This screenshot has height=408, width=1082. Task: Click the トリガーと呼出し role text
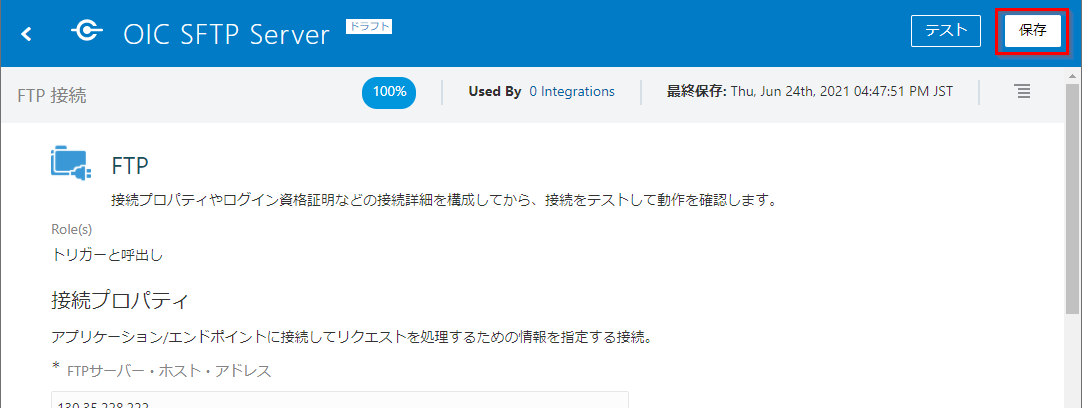107,254
